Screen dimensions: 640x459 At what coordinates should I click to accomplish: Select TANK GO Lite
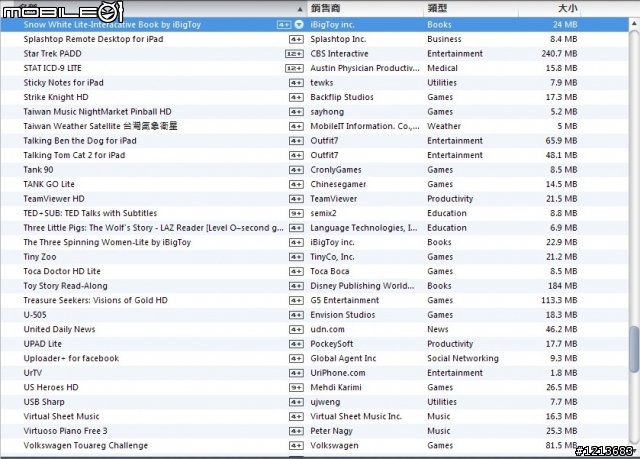[x=49, y=184]
